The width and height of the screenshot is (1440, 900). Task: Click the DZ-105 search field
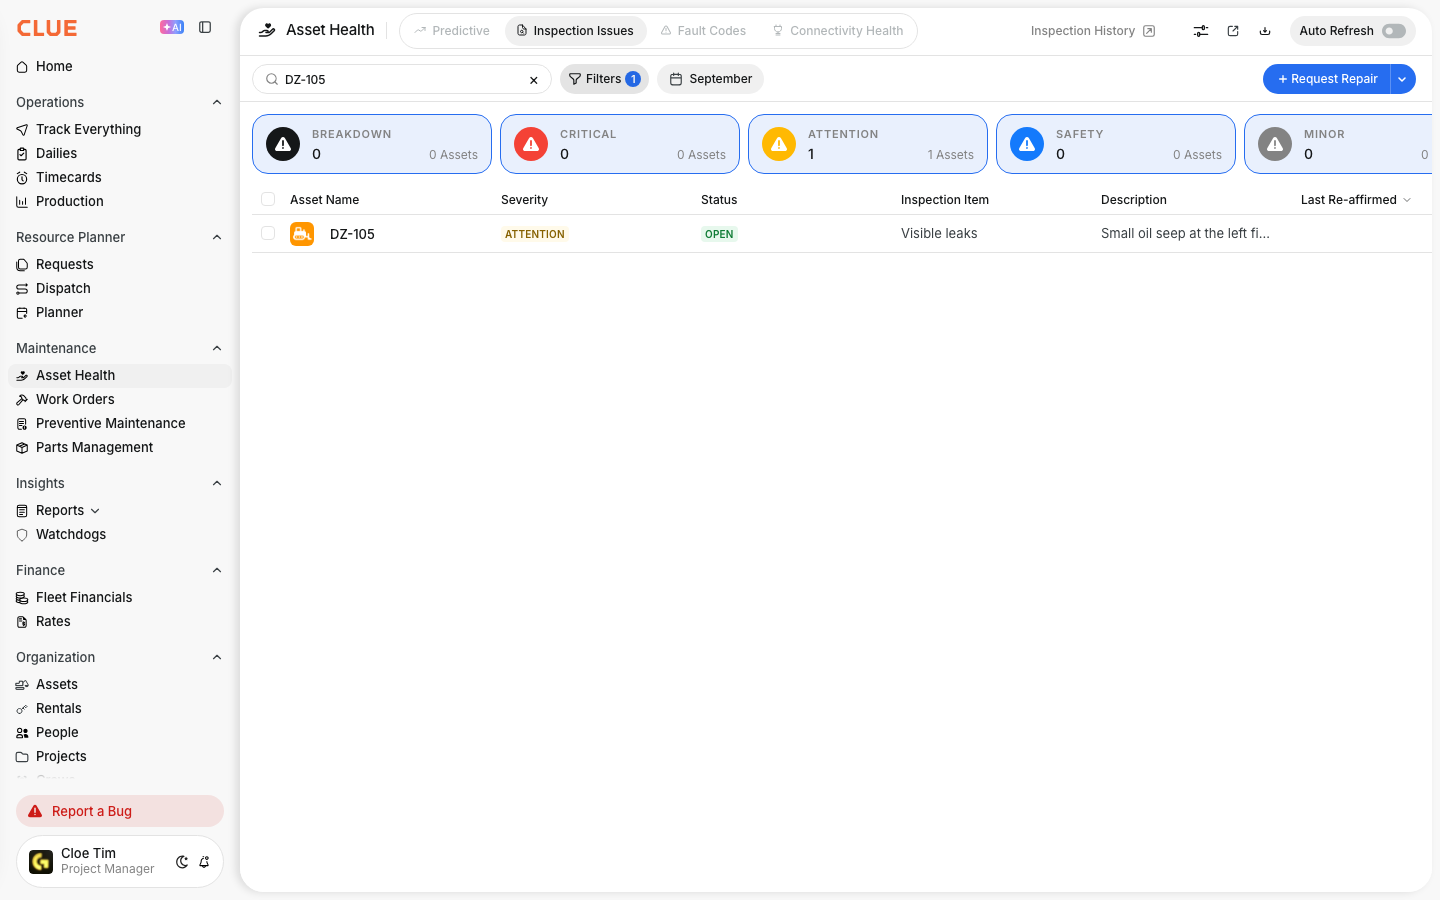[400, 79]
